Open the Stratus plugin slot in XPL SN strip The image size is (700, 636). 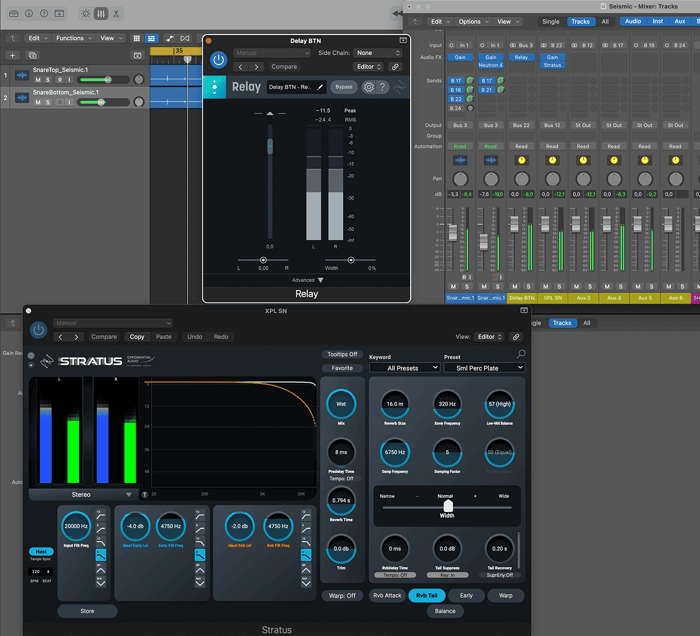click(552, 65)
